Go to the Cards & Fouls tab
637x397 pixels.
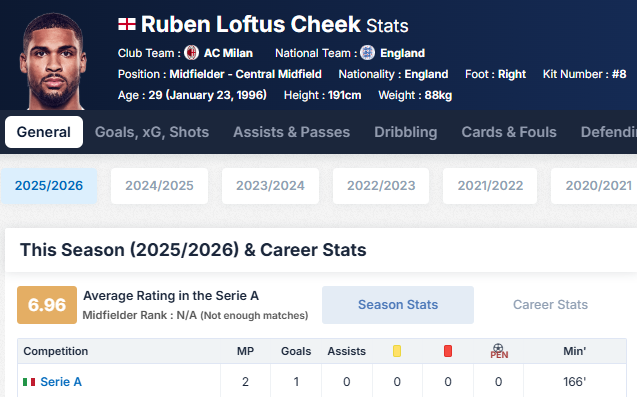[509, 132]
